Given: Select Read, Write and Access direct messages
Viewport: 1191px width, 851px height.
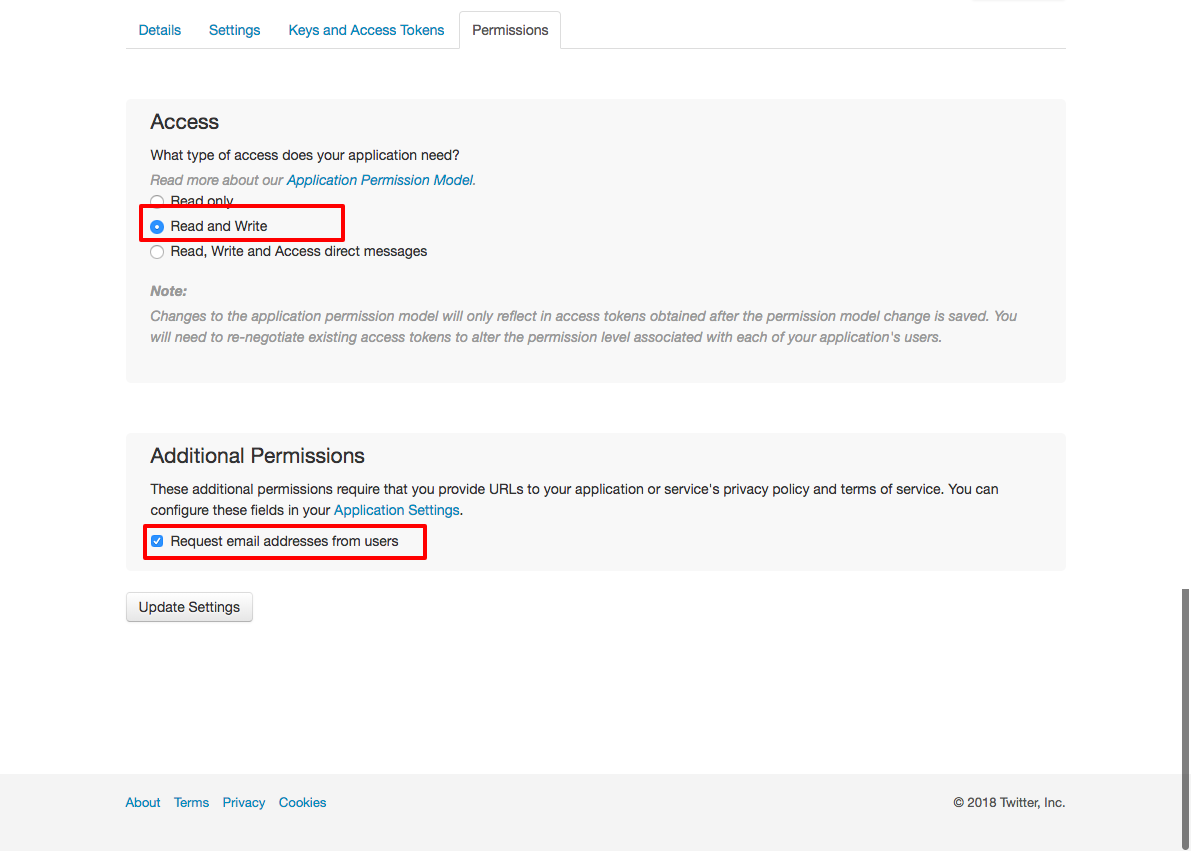Looking at the screenshot, I should [x=157, y=251].
